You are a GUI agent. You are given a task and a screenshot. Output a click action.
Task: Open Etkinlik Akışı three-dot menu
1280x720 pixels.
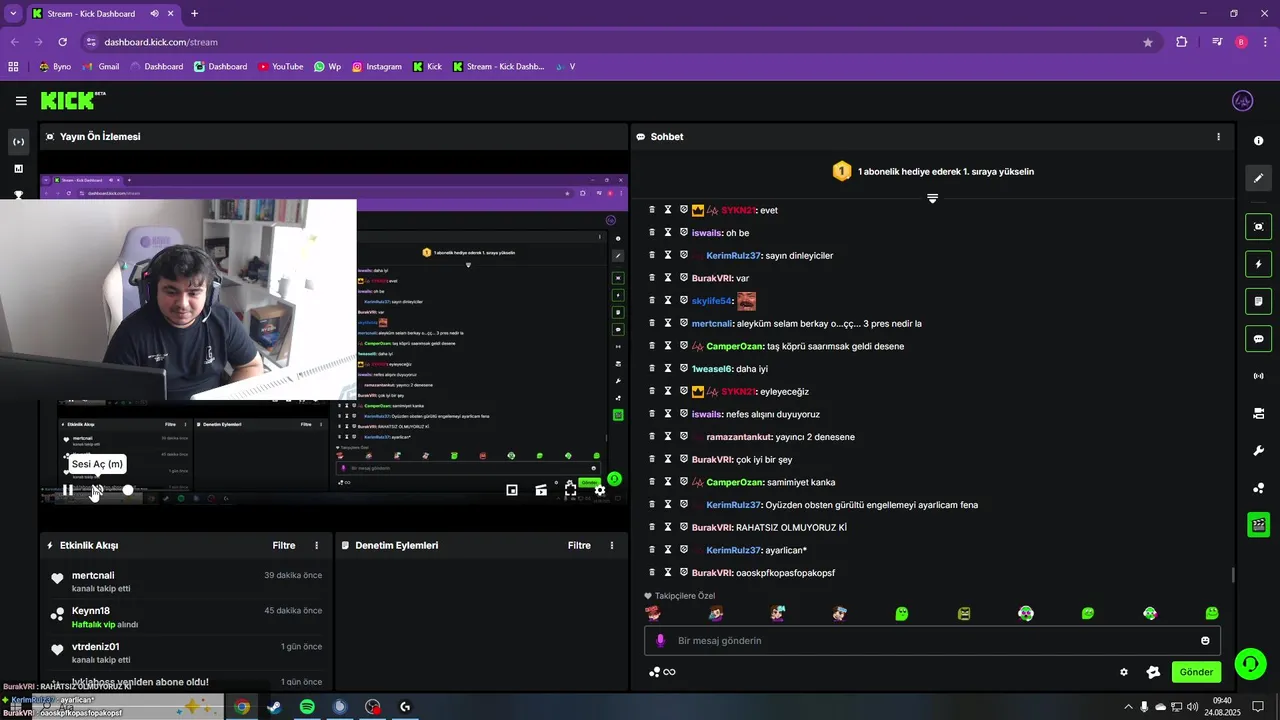(x=317, y=545)
